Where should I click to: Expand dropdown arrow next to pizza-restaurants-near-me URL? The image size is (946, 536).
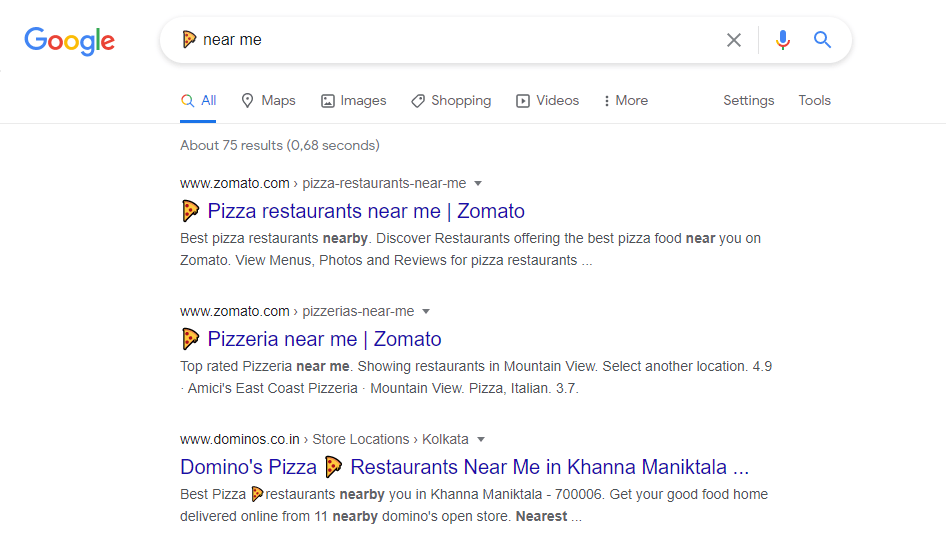click(x=478, y=183)
